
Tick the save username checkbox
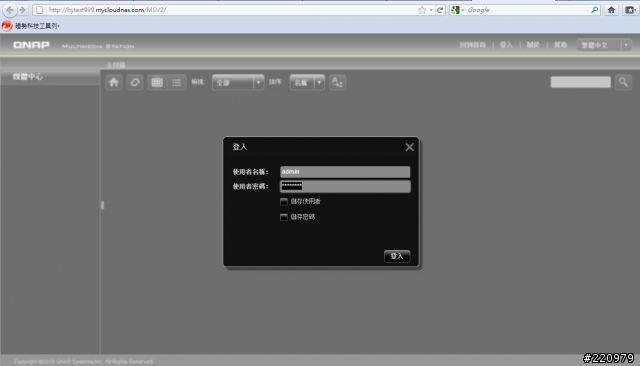click(284, 202)
